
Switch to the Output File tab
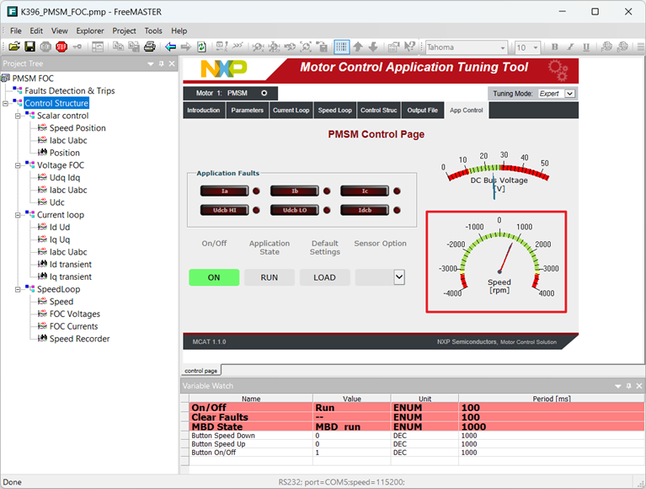point(422,110)
